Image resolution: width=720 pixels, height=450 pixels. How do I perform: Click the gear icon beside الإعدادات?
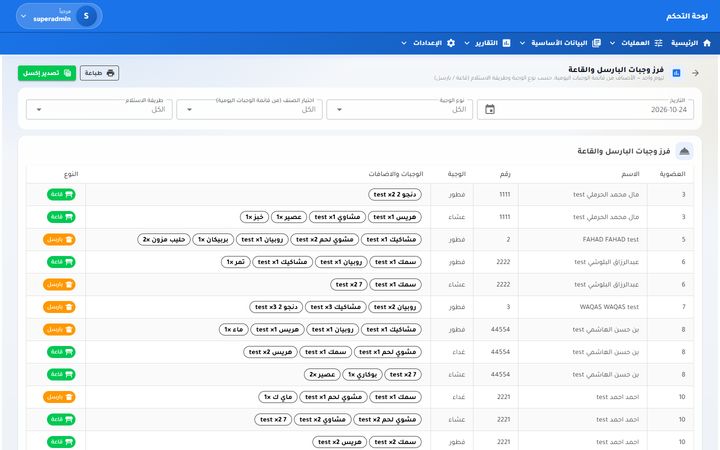point(451,43)
